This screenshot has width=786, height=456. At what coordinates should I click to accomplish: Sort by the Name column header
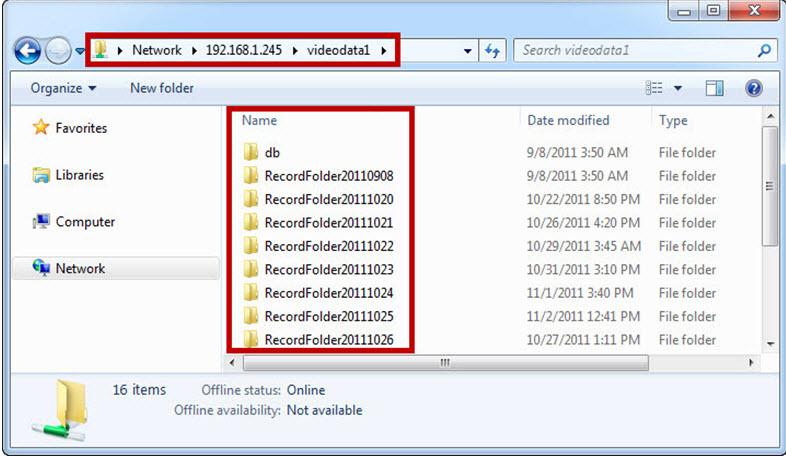[x=259, y=120]
